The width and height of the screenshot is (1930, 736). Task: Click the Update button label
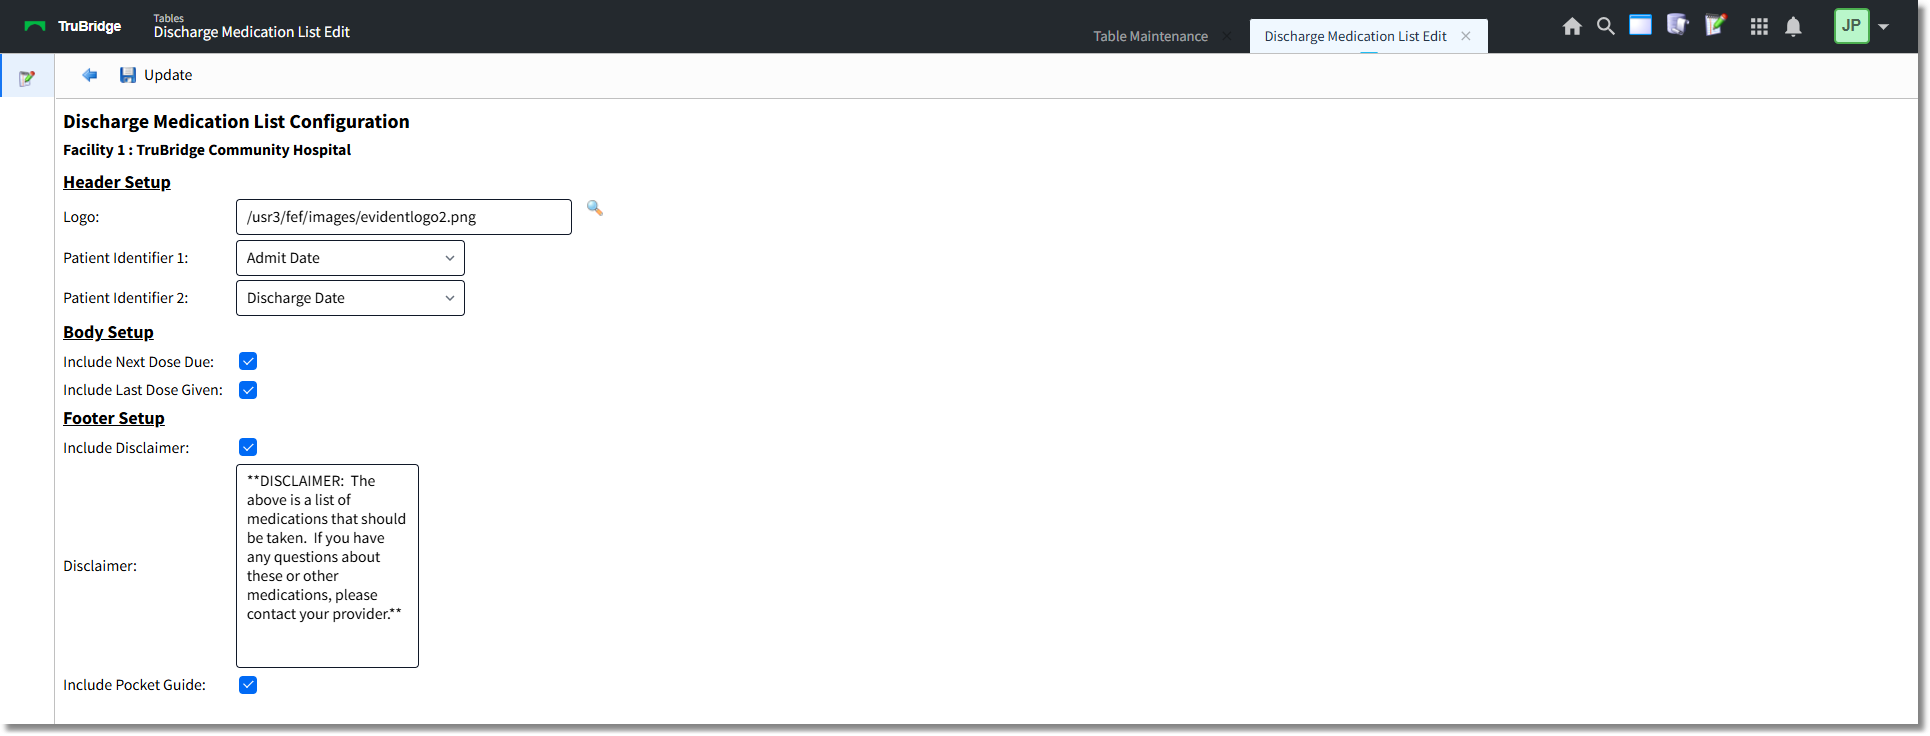coord(168,75)
